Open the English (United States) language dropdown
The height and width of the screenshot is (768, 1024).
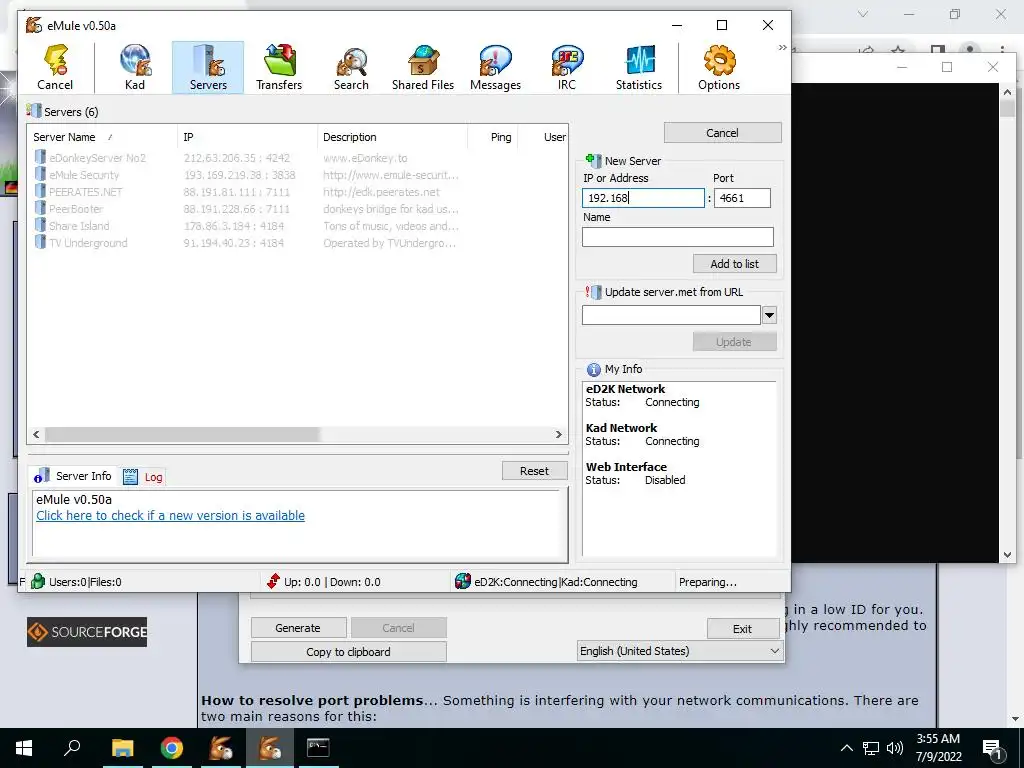[x=680, y=651]
